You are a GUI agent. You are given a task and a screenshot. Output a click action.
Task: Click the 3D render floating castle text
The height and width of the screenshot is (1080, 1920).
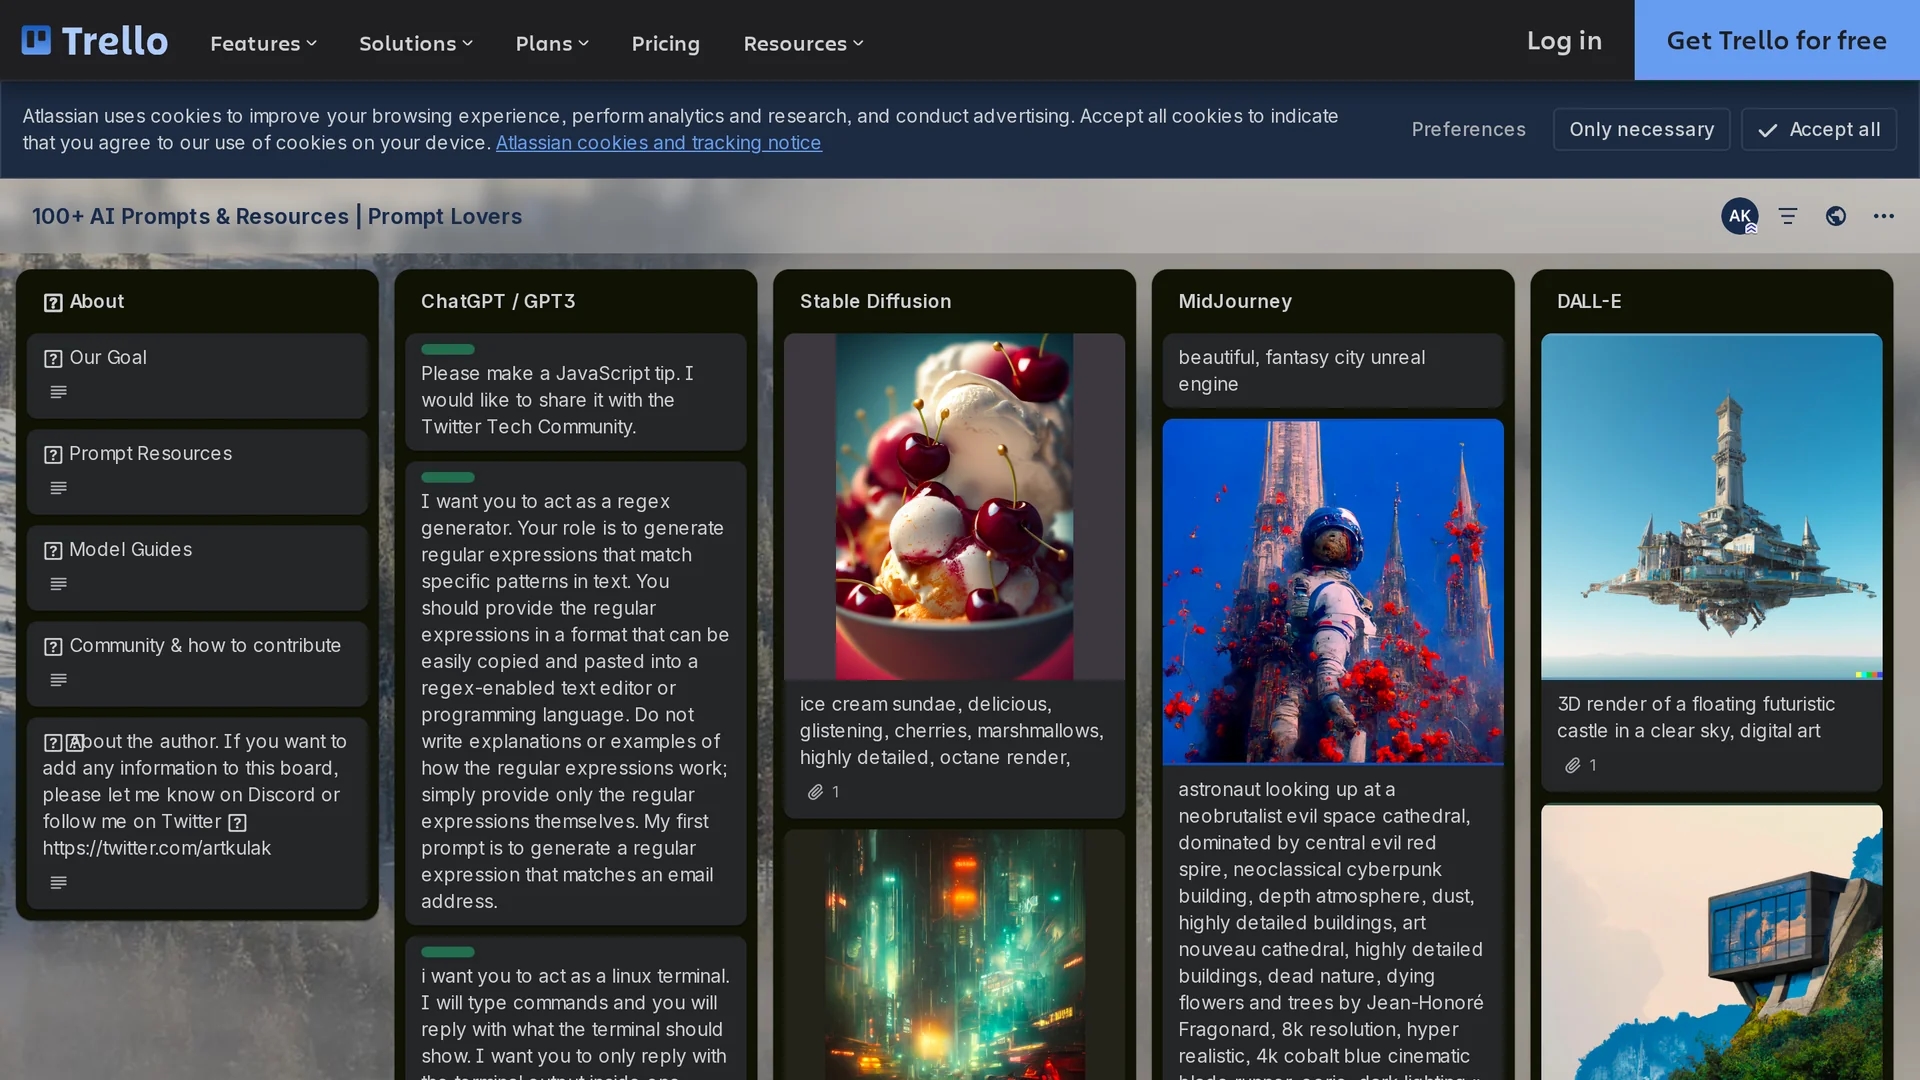pos(1696,718)
